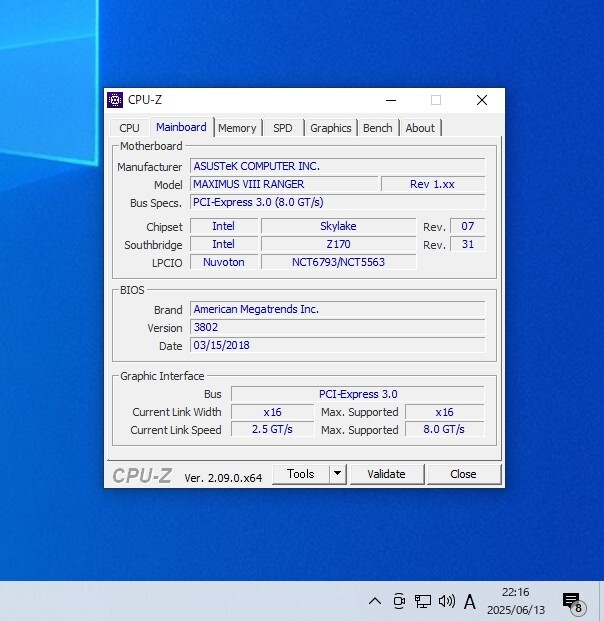Click the Max. Supported x16 link width value
Image resolution: width=604 pixels, height=621 pixels.
(444, 412)
